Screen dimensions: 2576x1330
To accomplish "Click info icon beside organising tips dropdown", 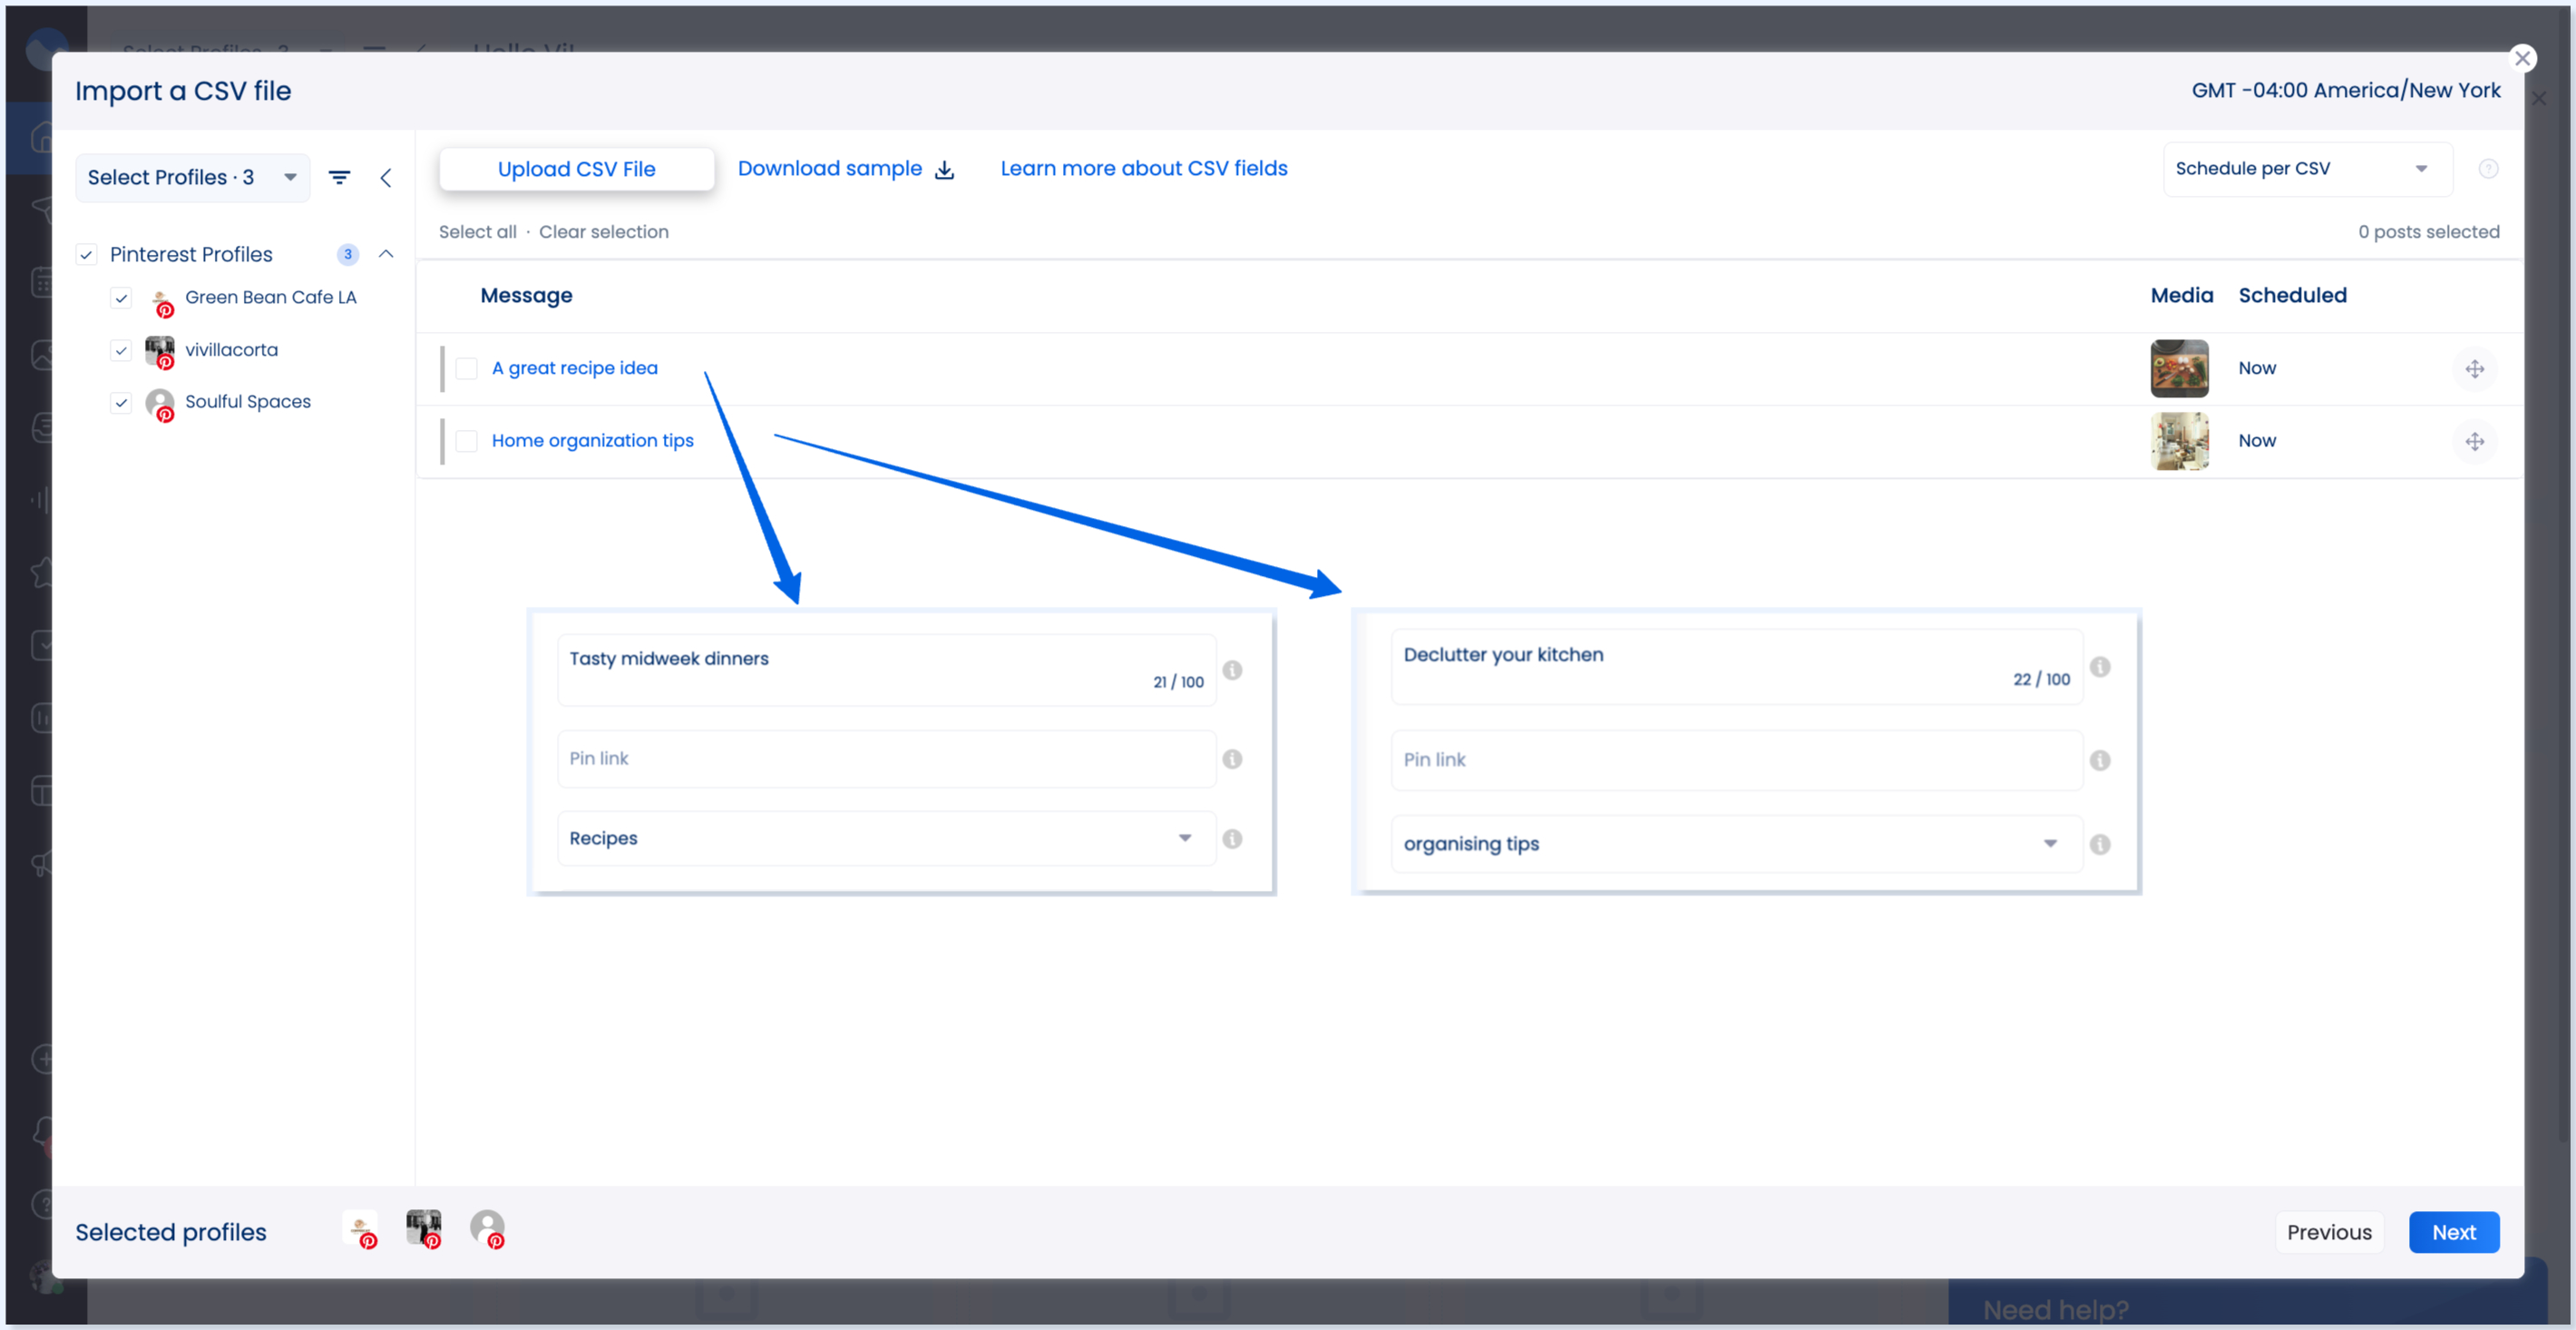I will [2100, 845].
